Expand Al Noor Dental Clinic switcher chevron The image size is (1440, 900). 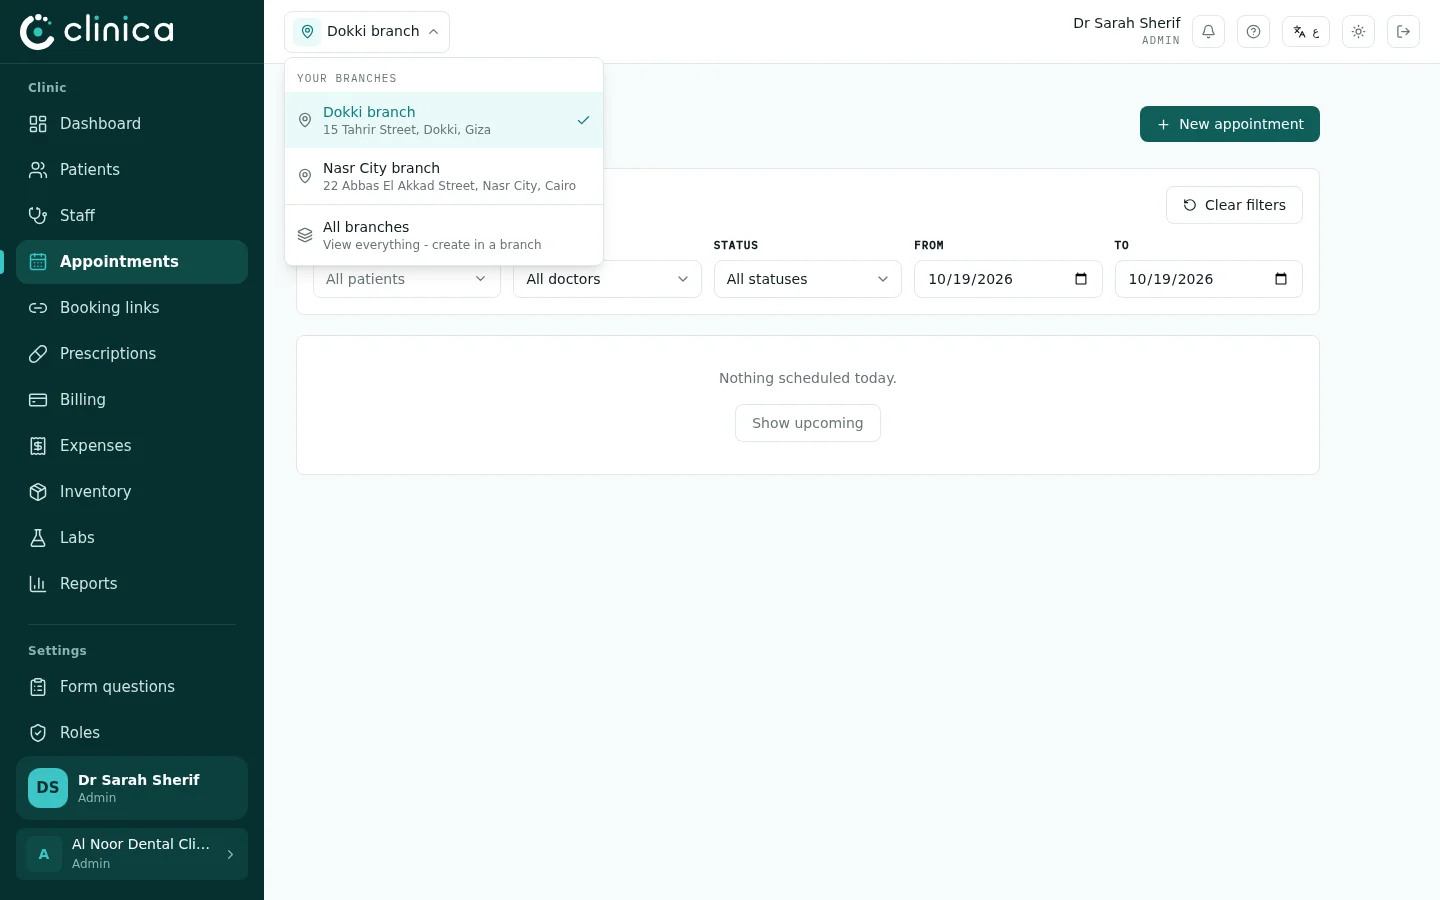230,854
